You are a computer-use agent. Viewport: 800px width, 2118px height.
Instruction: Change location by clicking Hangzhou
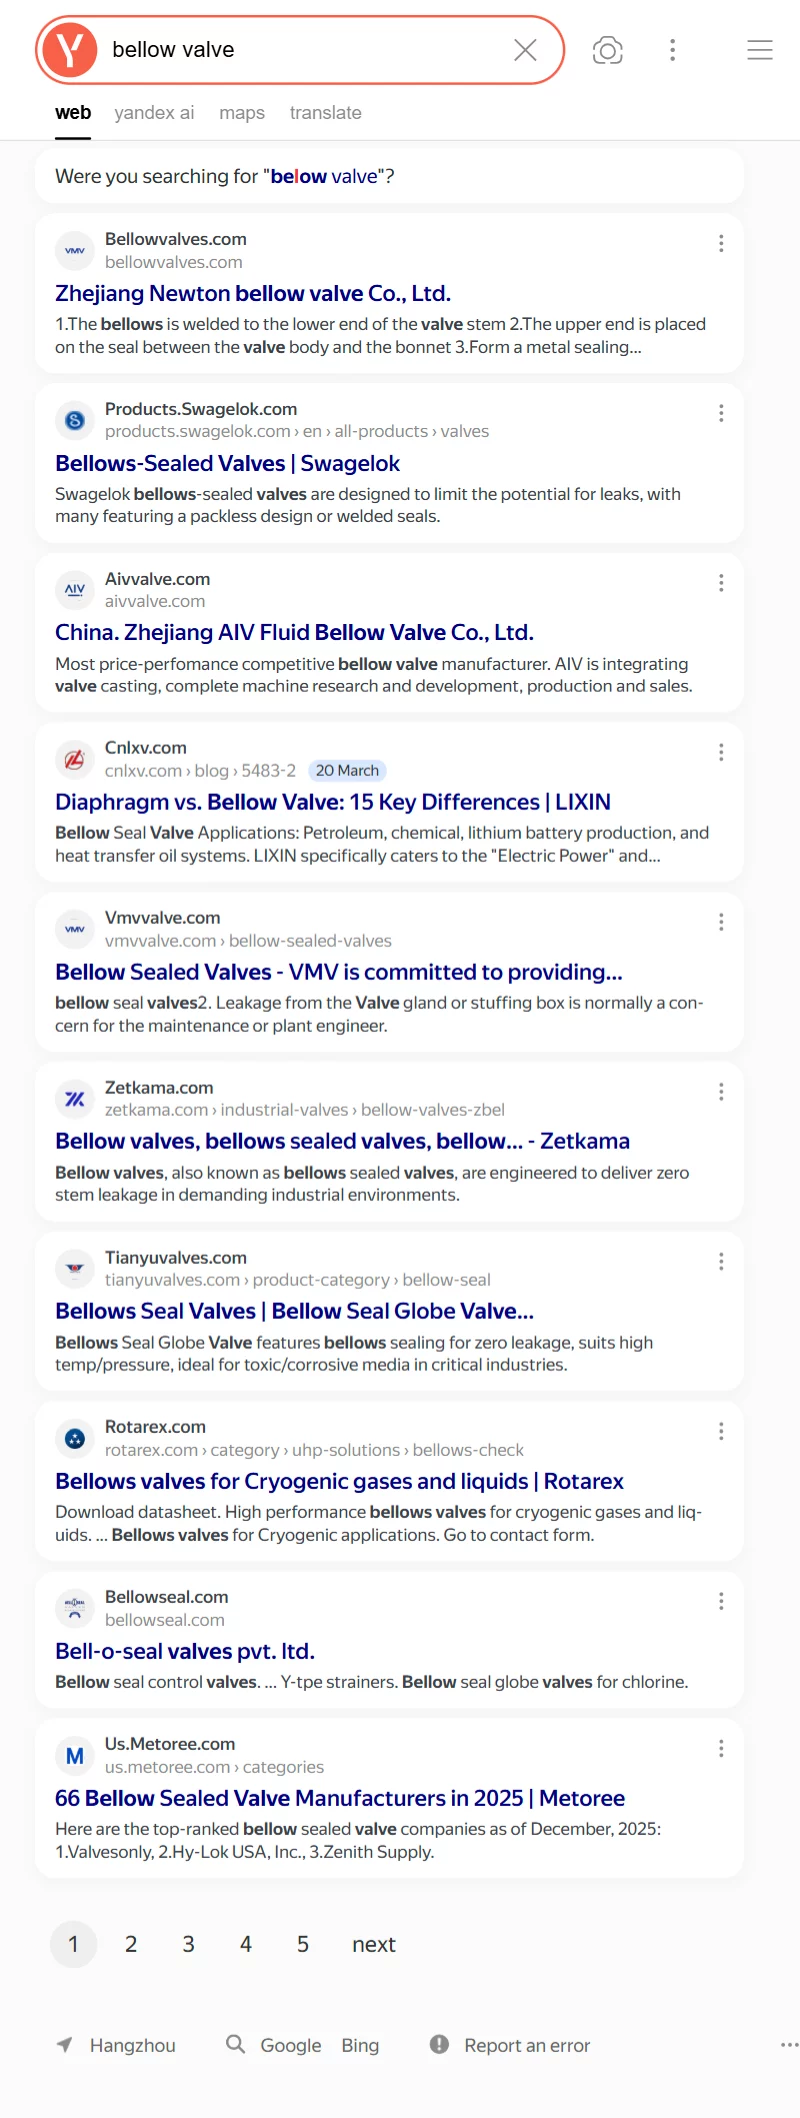coord(132,2045)
